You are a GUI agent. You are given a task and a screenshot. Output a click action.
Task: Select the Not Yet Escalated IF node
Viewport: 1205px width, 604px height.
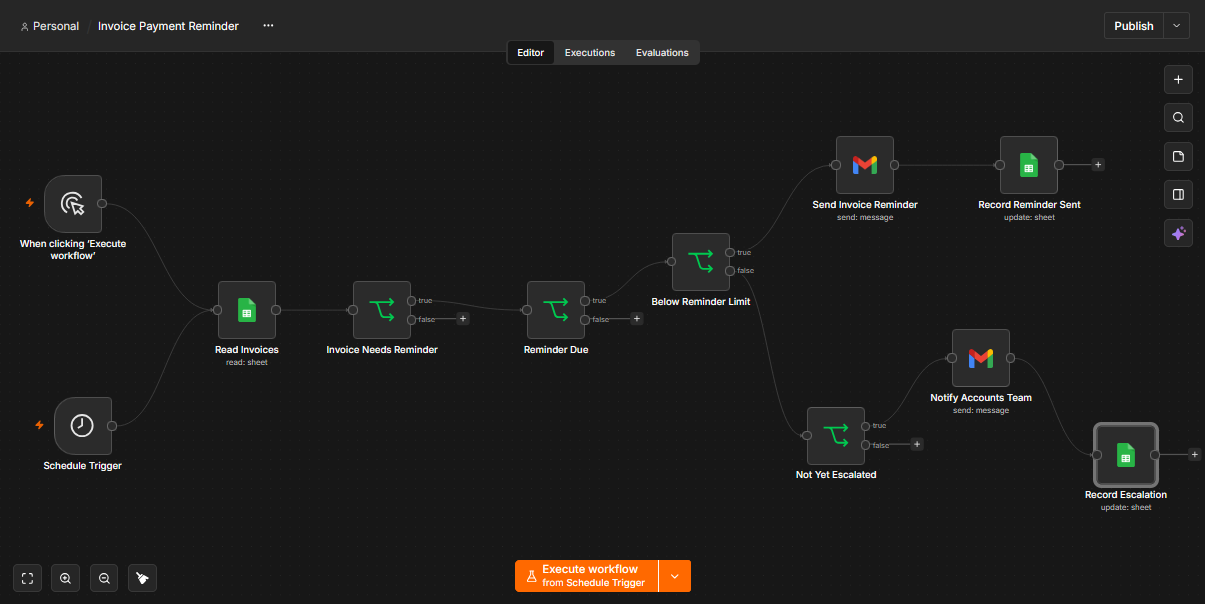click(836, 435)
